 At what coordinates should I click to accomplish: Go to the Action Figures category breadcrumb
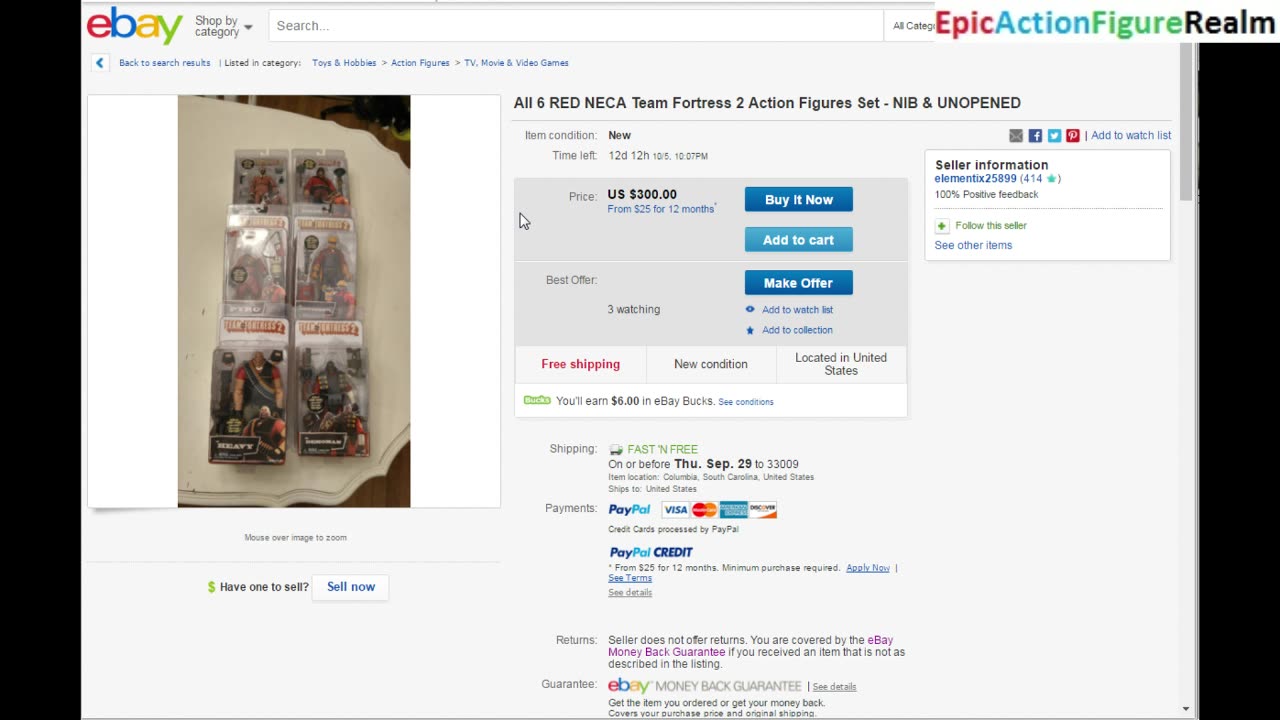click(x=420, y=63)
